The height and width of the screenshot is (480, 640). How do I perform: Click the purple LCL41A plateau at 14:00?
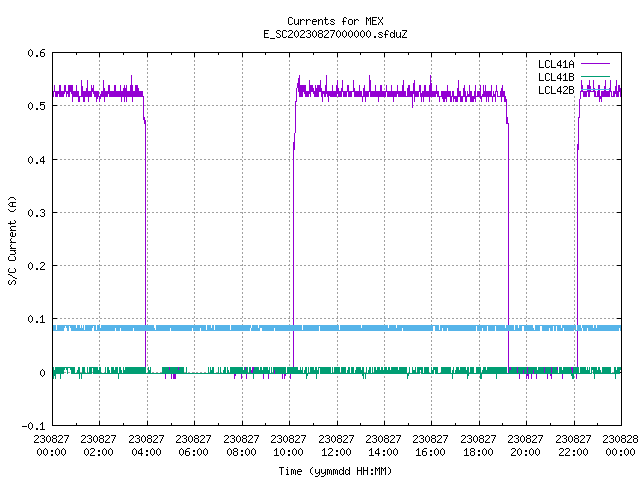pos(384,93)
